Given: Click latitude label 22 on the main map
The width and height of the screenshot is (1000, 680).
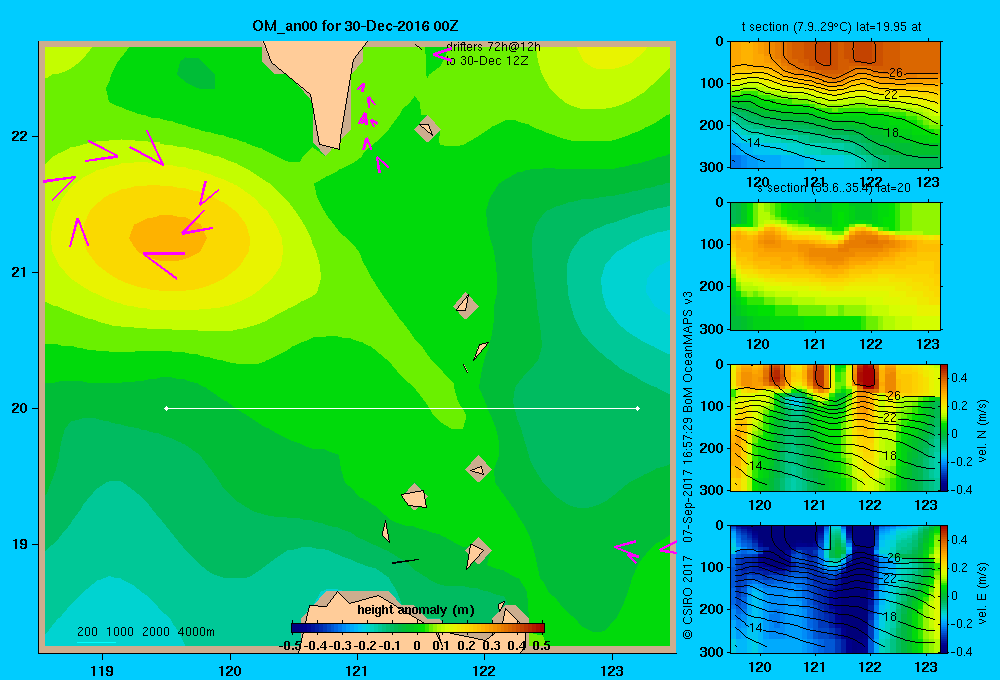Looking at the screenshot, I should coord(20,136).
